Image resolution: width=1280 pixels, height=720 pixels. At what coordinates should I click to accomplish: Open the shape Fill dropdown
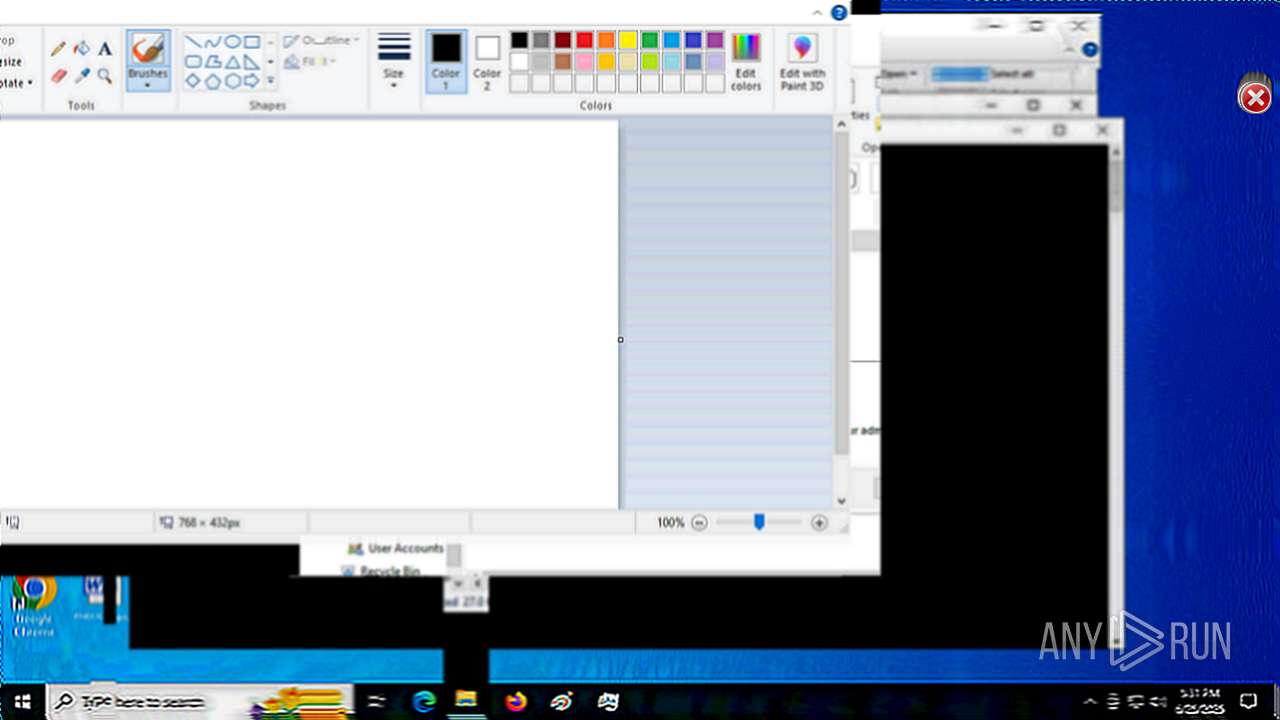point(310,62)
